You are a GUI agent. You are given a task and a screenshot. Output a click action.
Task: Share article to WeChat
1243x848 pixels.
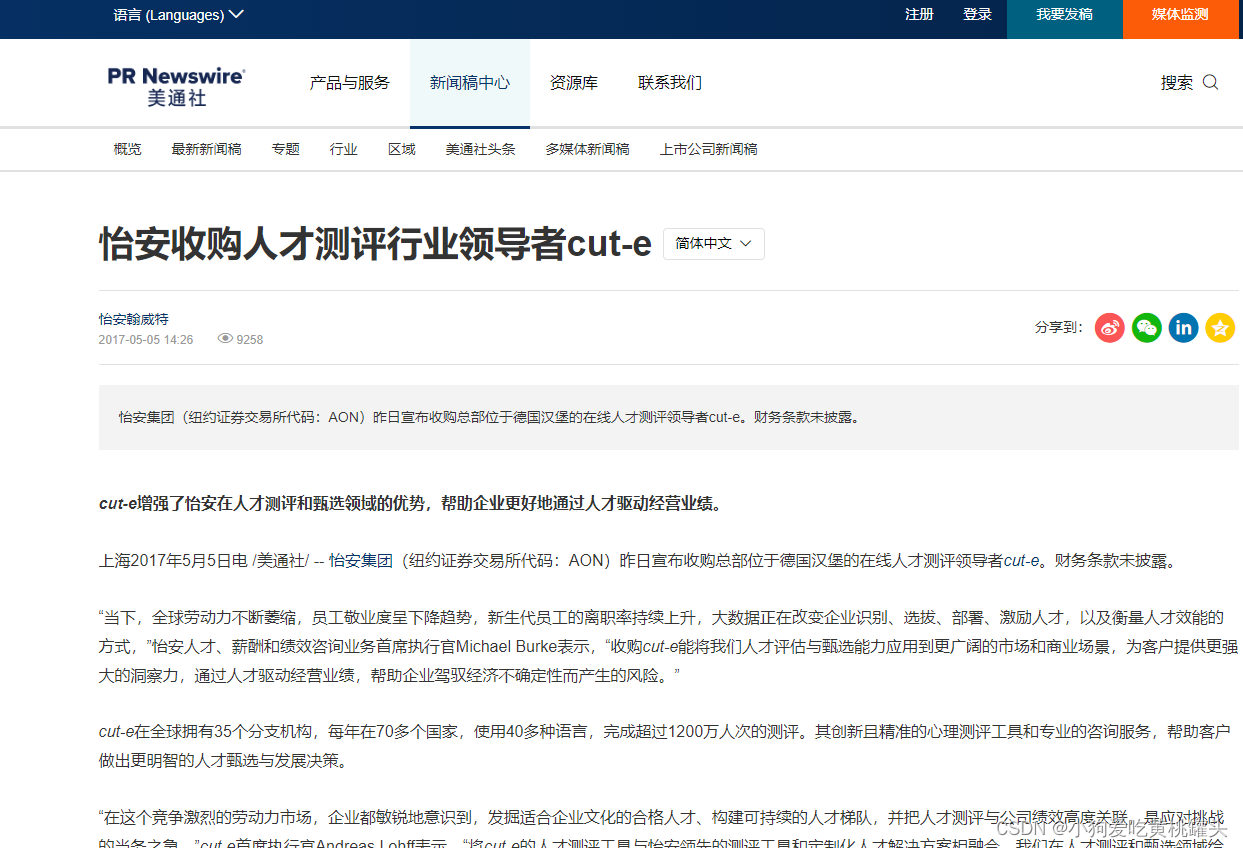tap(1147, 327)
